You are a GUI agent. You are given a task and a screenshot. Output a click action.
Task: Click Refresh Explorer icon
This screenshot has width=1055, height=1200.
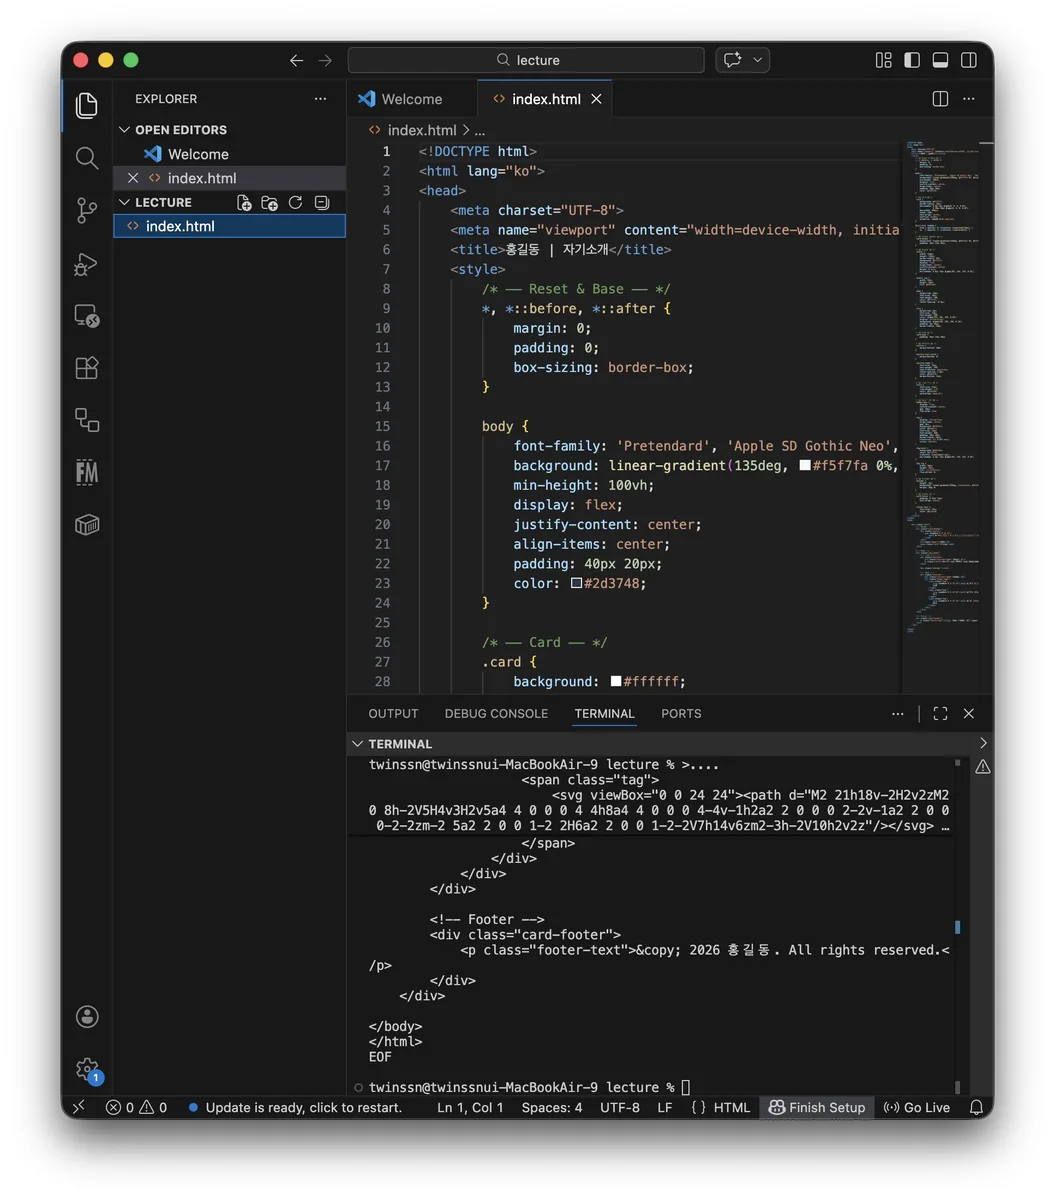(x=296, y=202)
